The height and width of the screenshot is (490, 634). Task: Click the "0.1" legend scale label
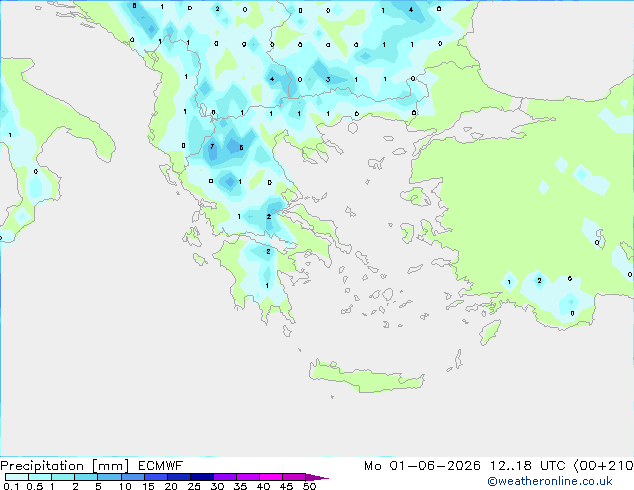(11, 486)
